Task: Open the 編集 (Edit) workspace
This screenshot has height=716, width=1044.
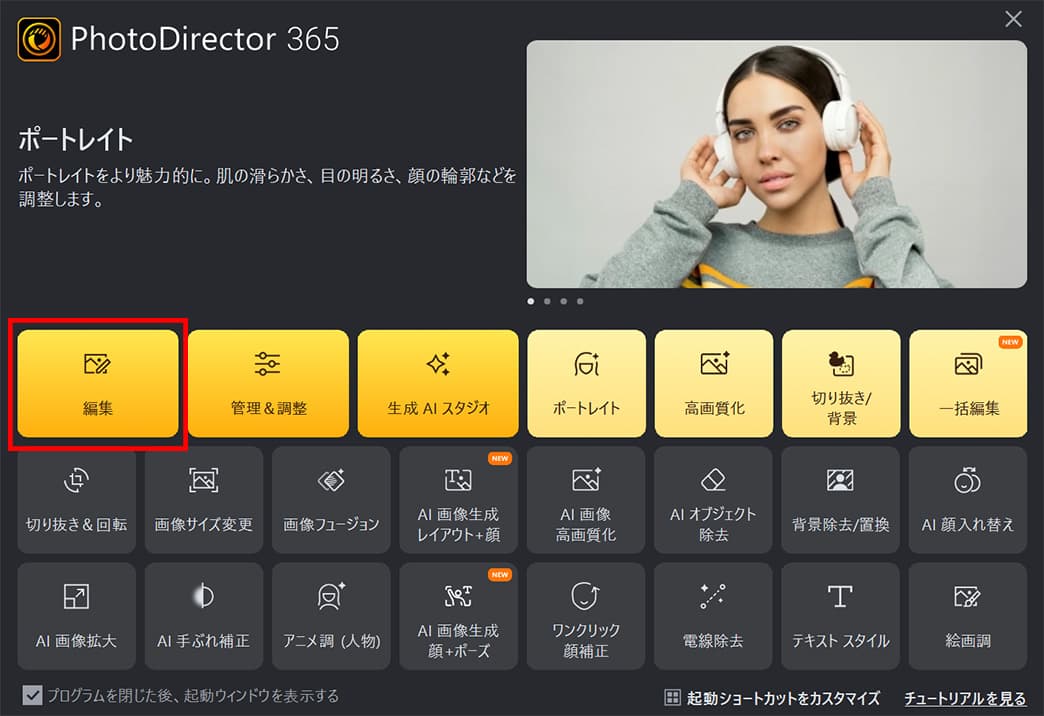Action: coord(97,383)
